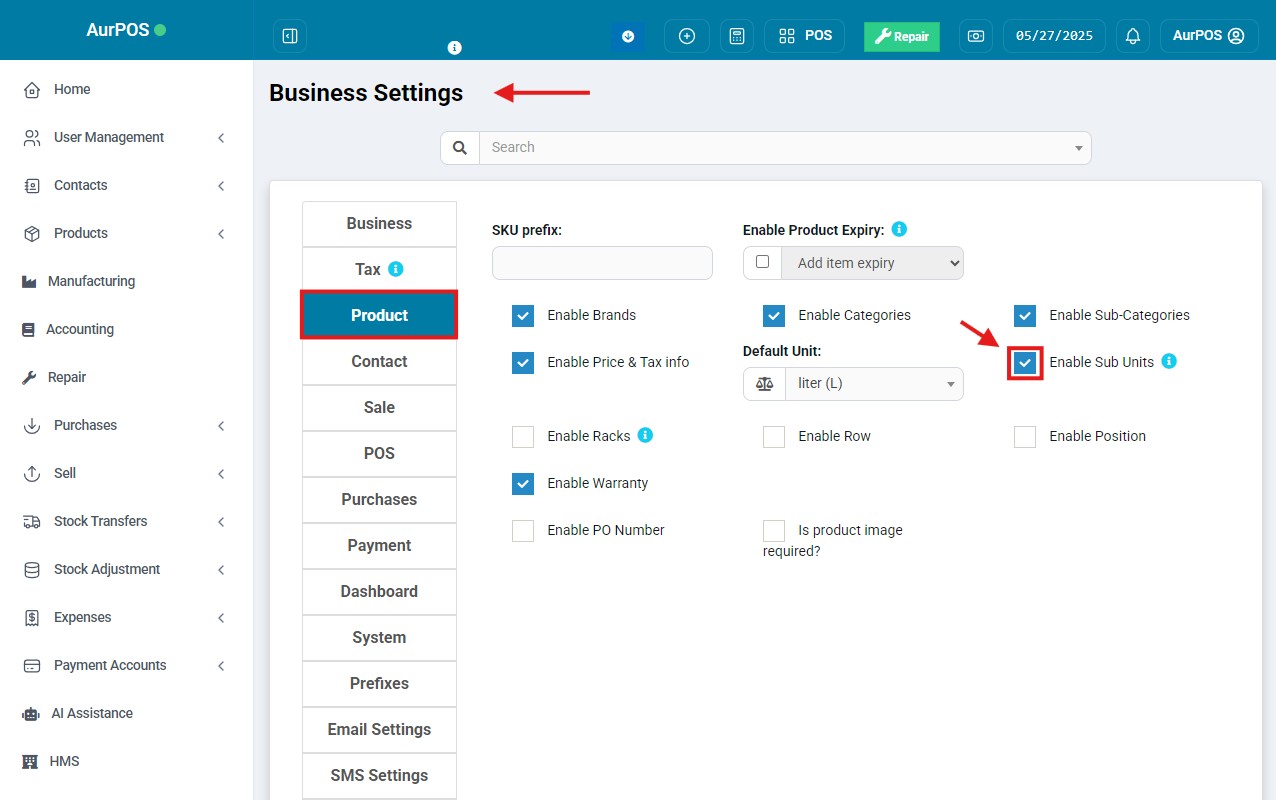Open the calculator icon in top bar
This screenshot has height=800, width=1276.
[x=737, y=36]
